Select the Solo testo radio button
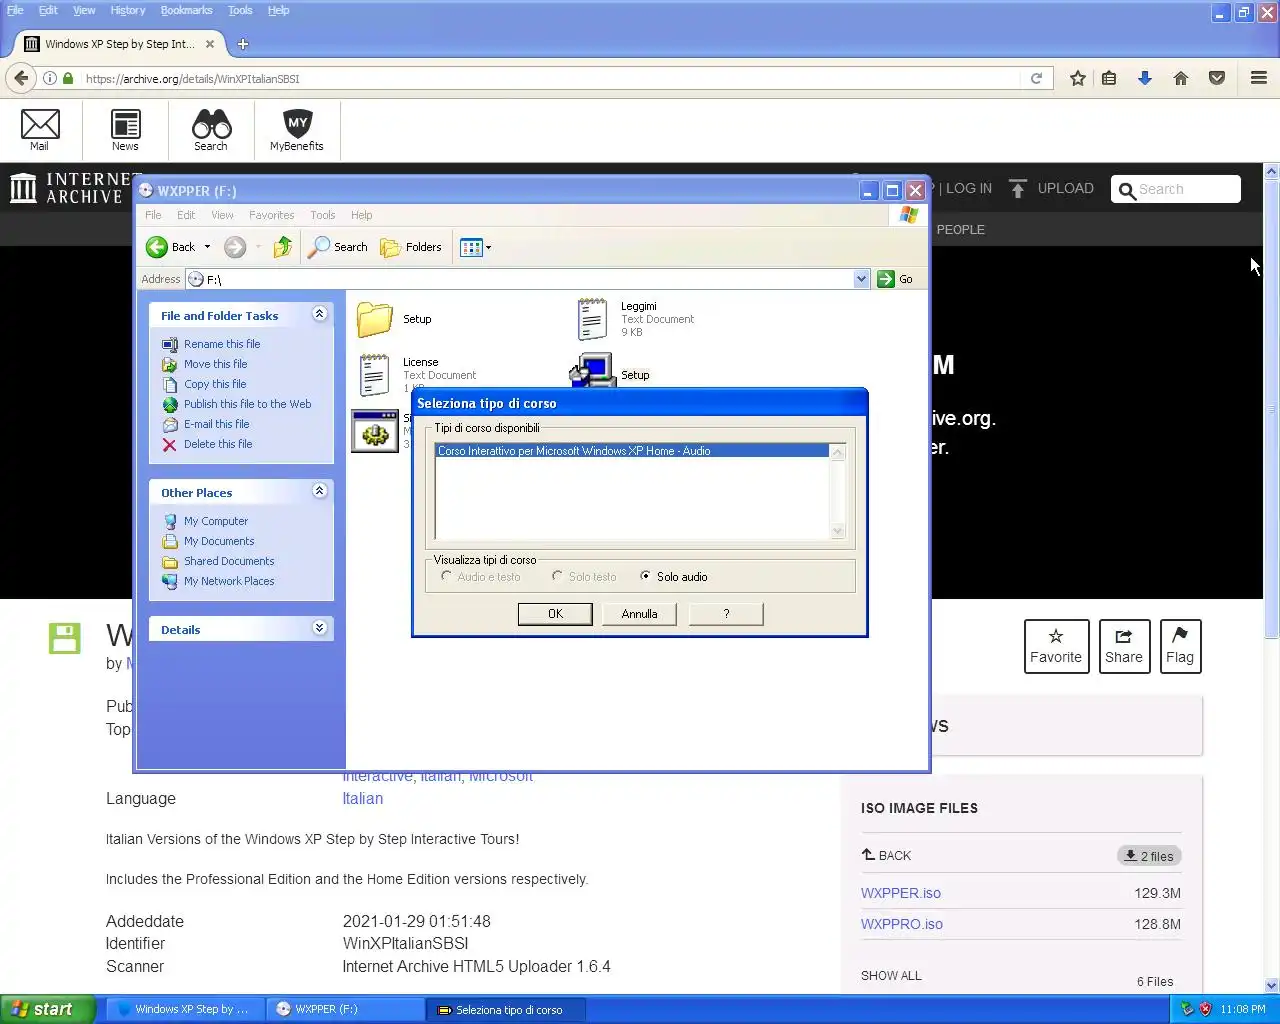 coord(557,576)
